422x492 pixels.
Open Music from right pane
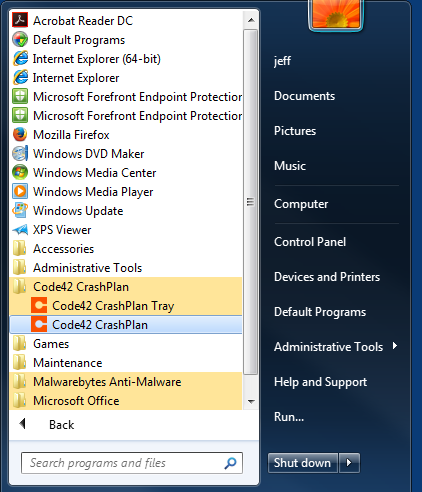[290, 166]
